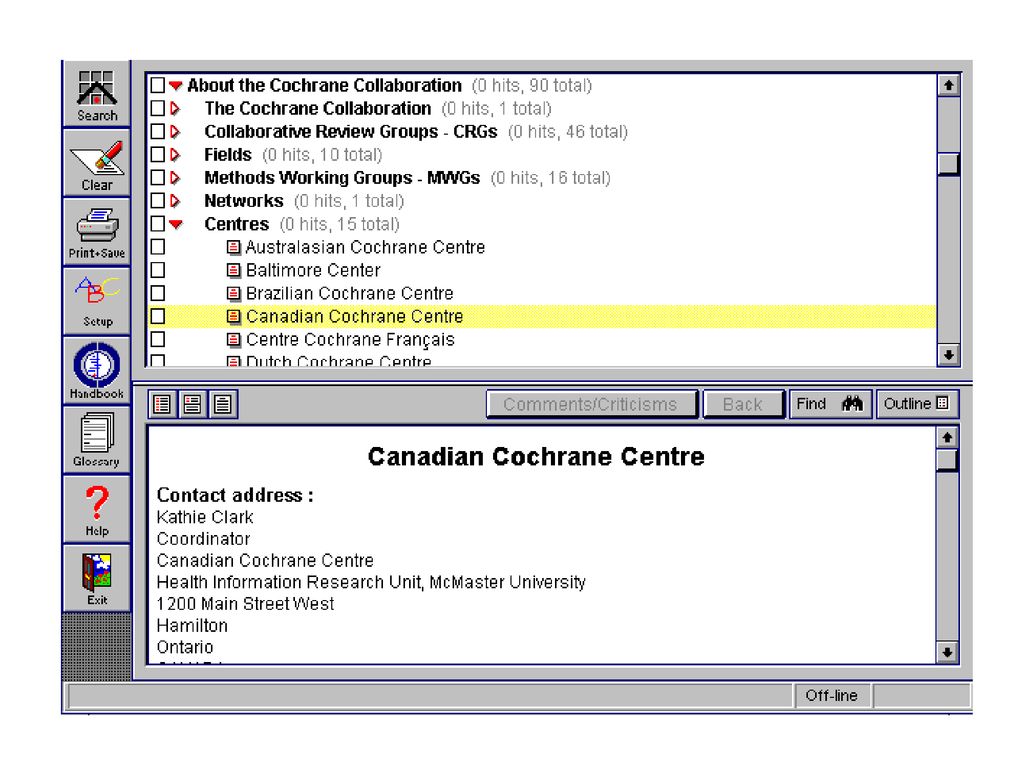This screenshot has width=1024, height=768.
Task: Select the second document view icon
Action: [x=192, y=404]
